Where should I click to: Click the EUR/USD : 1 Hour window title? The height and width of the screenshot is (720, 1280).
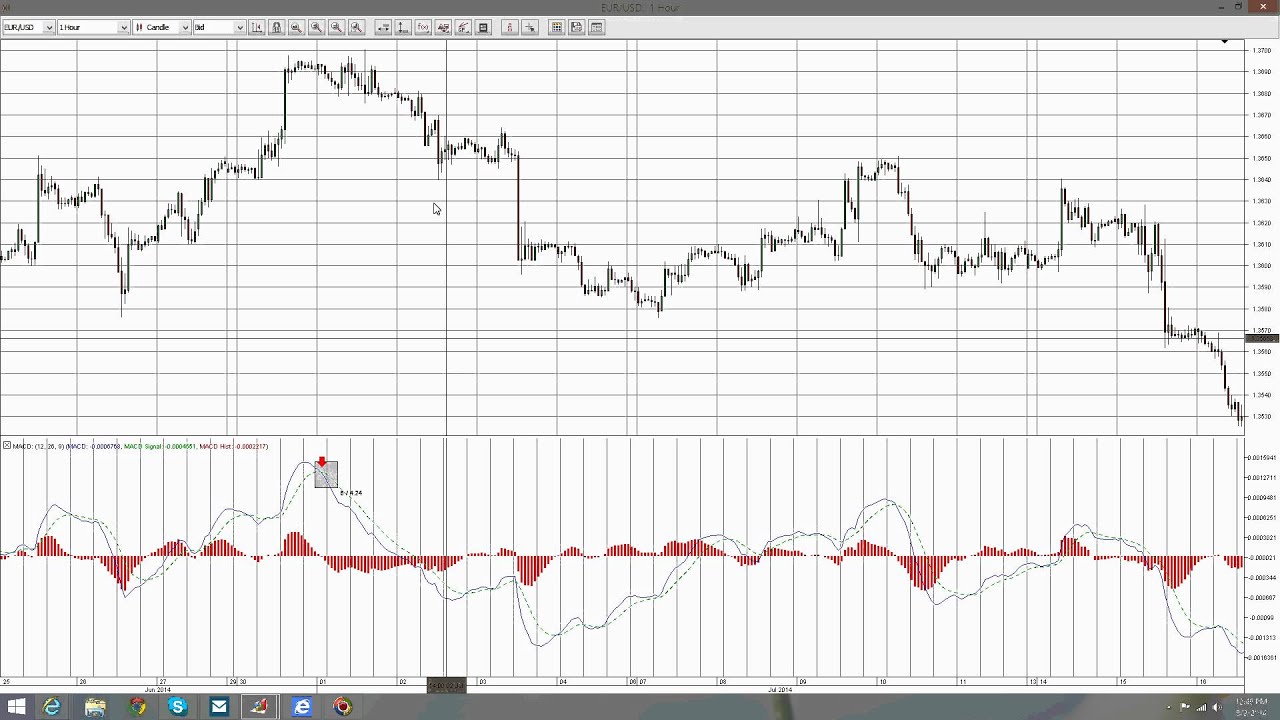click(x=640, y=8)
